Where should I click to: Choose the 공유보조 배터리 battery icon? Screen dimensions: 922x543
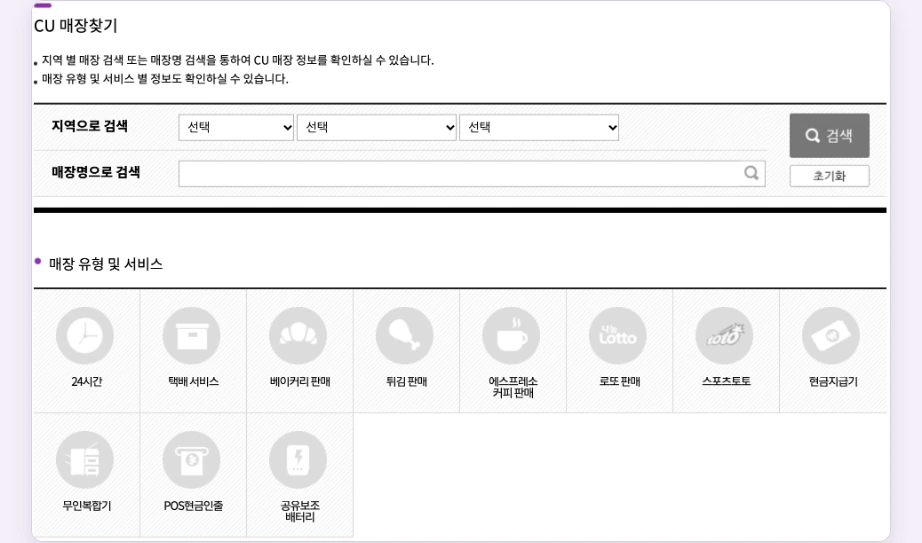click(298, 460)
